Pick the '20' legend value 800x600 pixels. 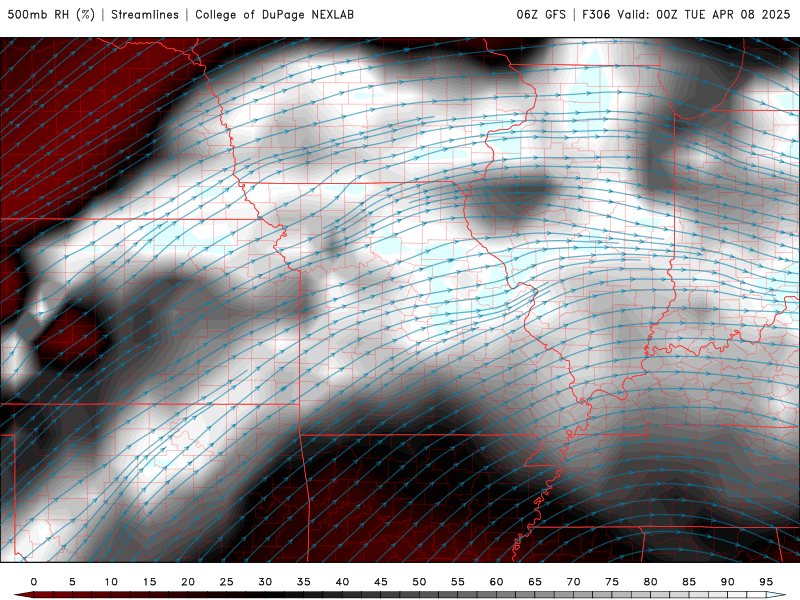188,582
